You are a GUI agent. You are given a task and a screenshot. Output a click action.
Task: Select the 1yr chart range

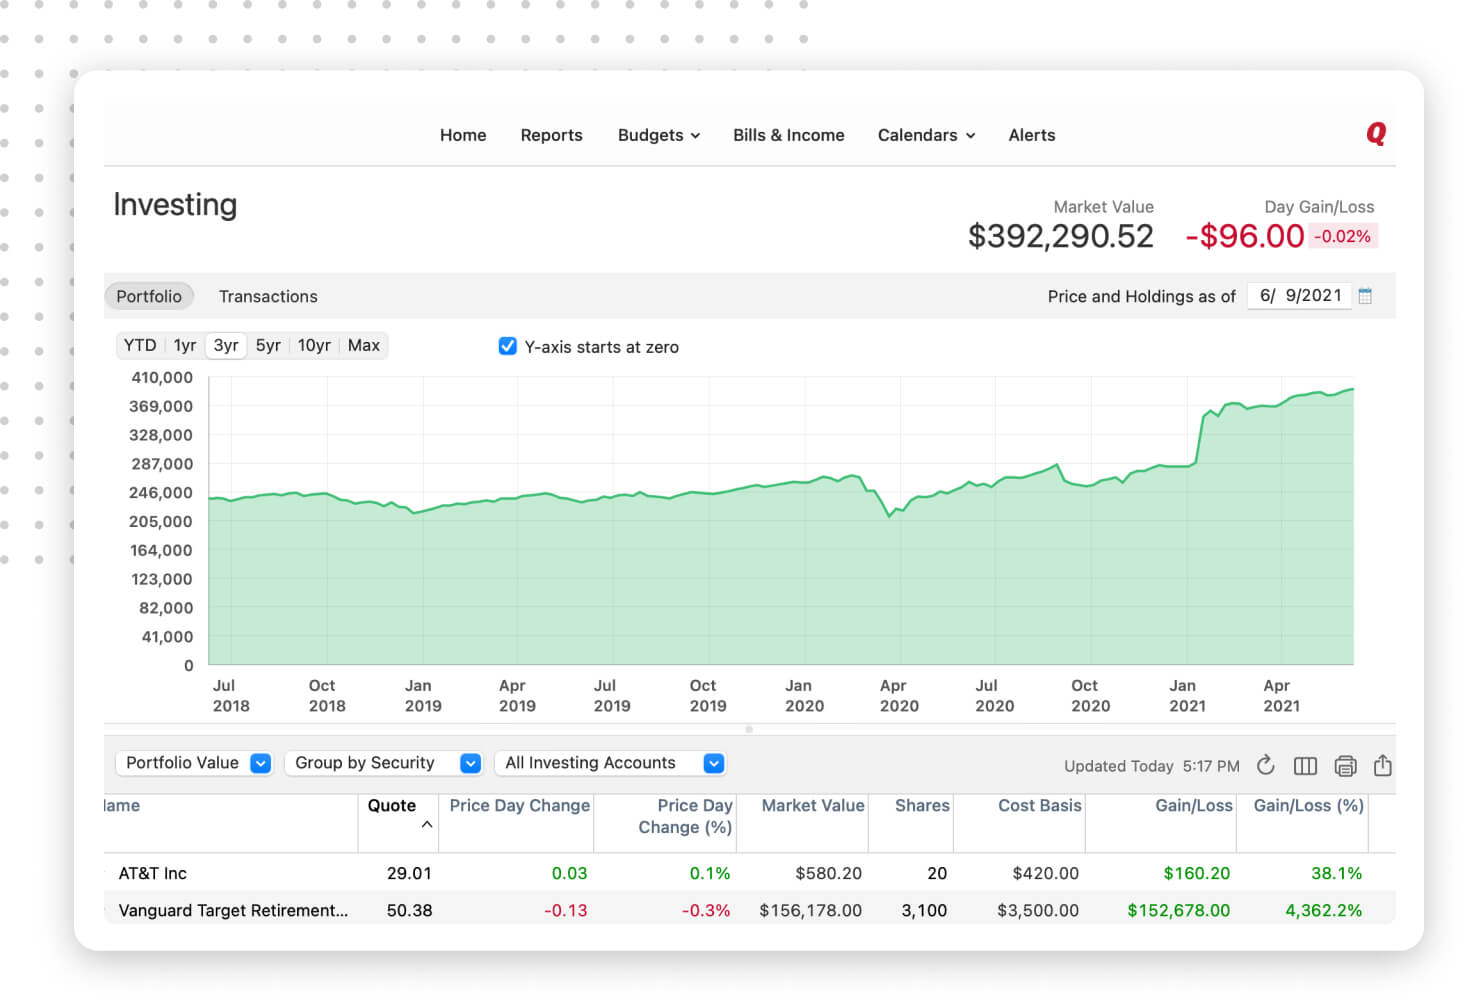coord(185,345)
